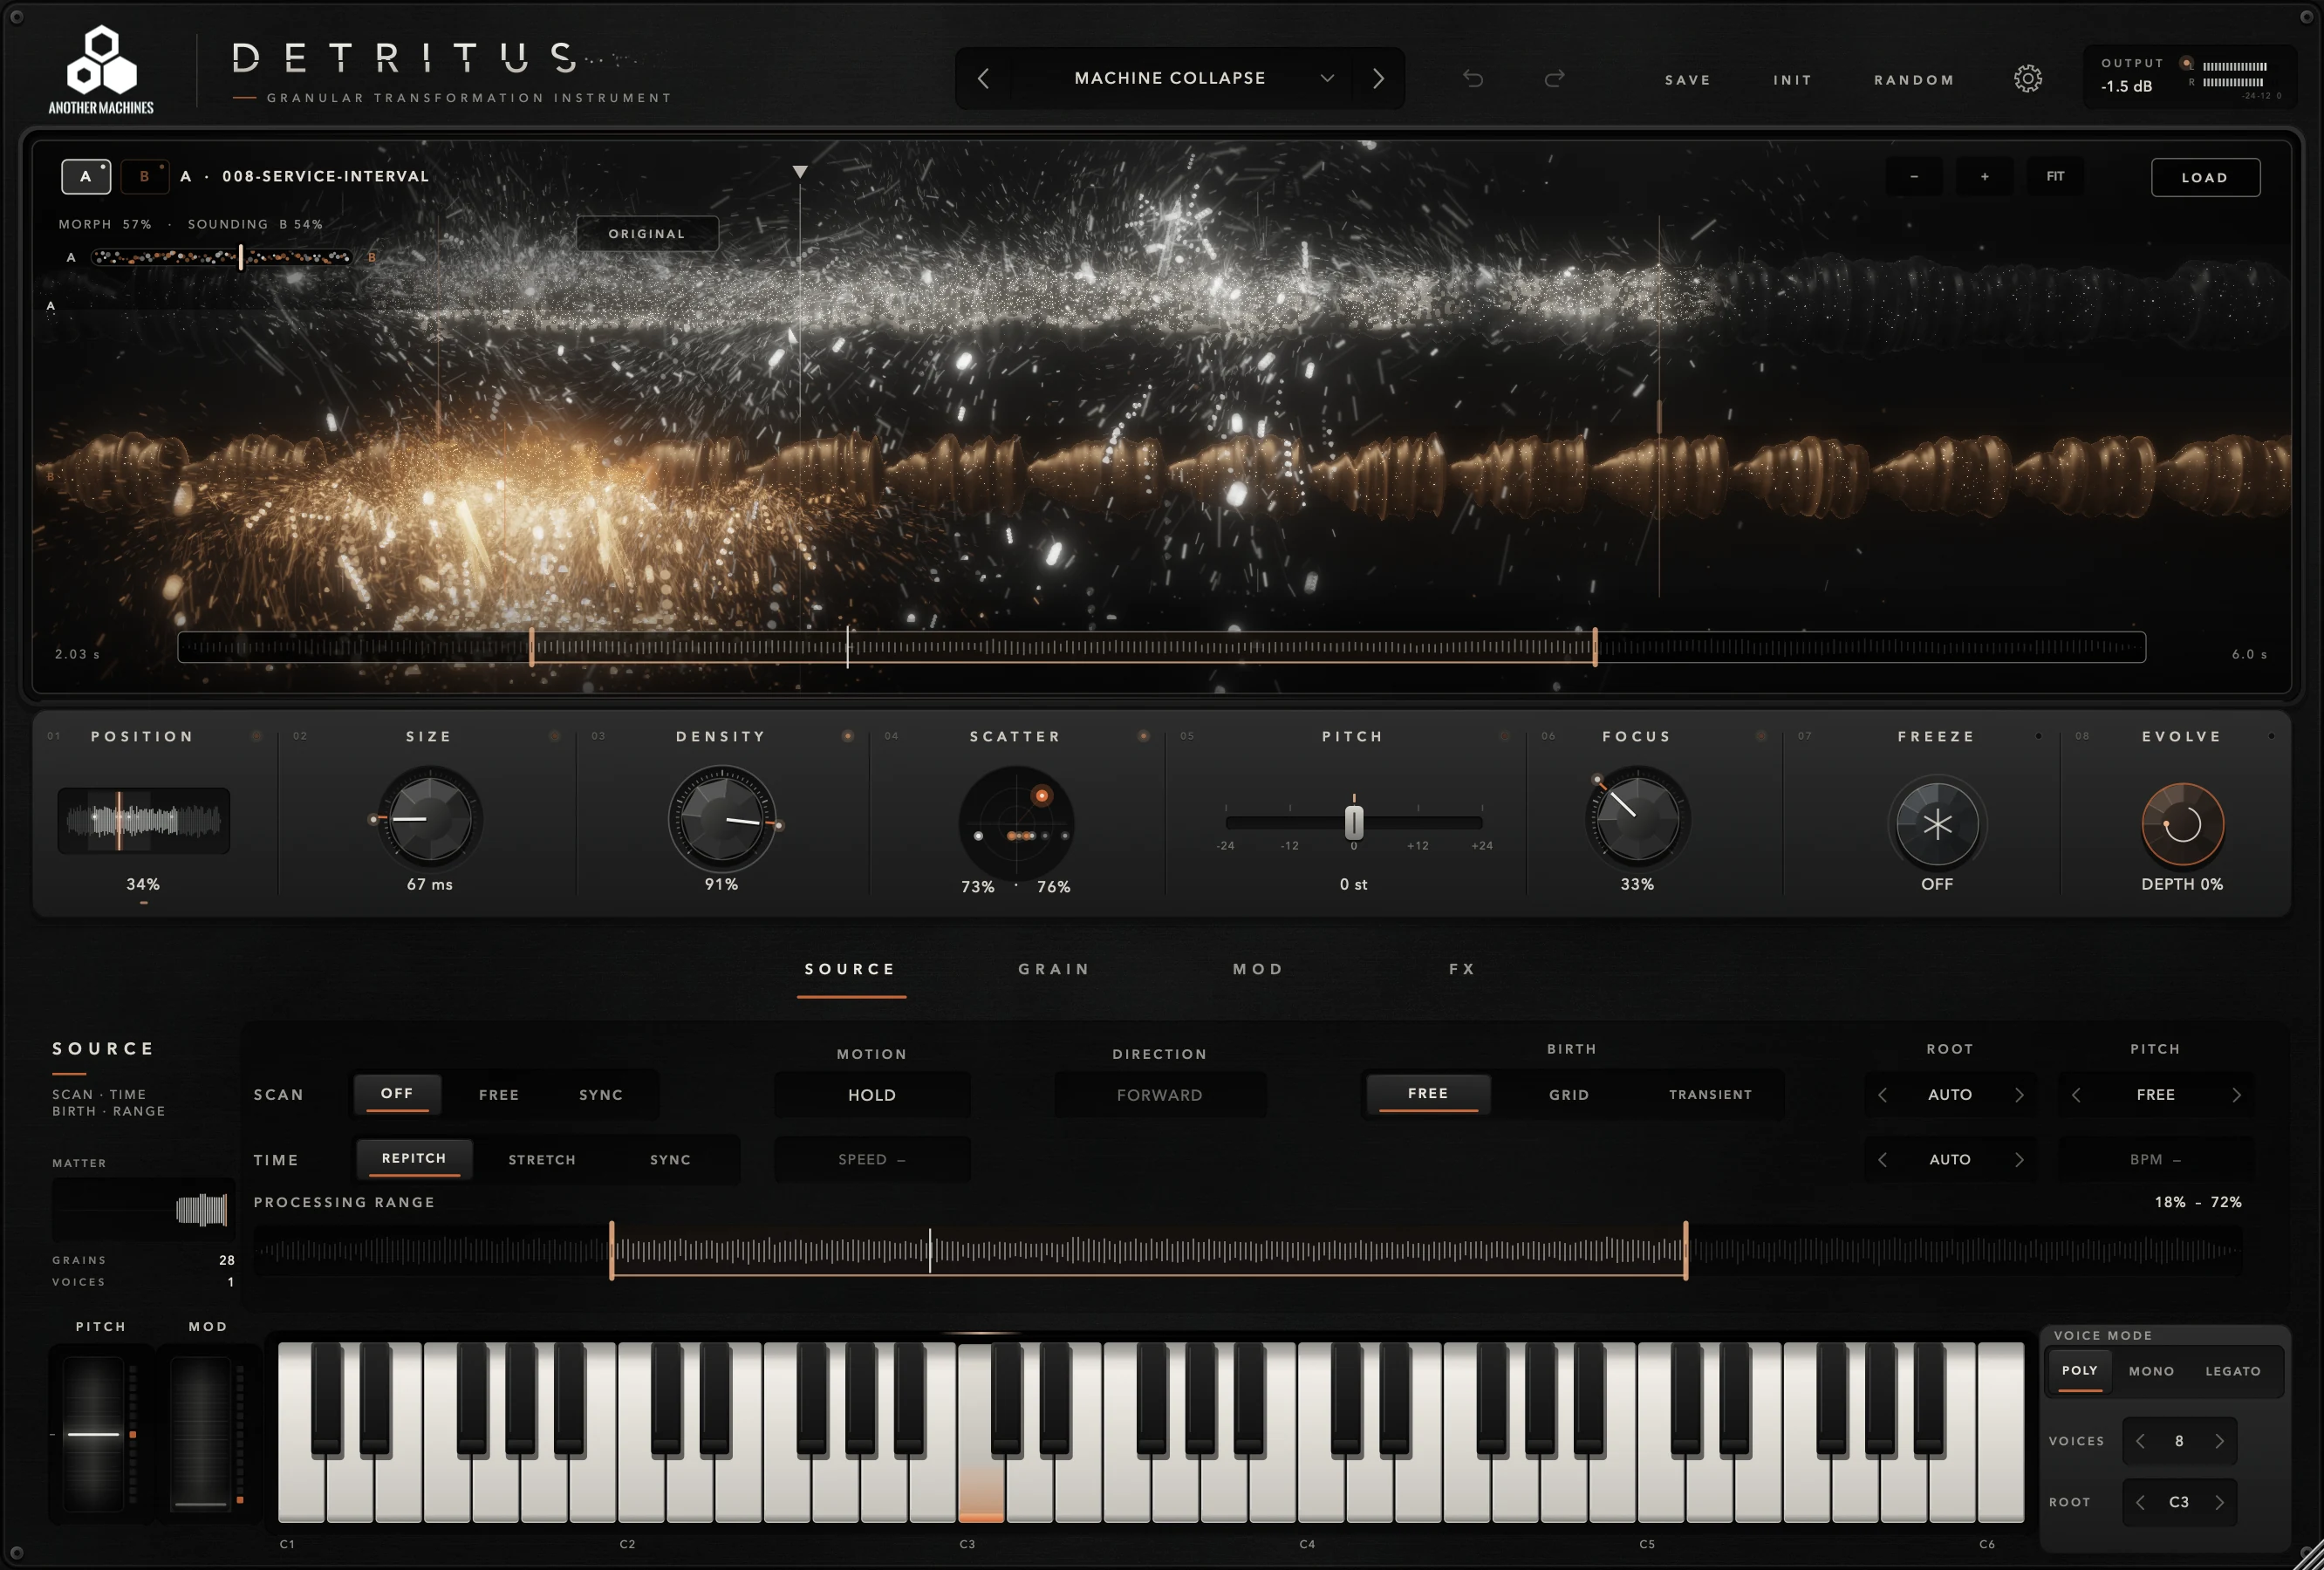Set SCAN mode to SYNC
This screenshot has width=2324, height=1570.
[x=601, y=1095]
